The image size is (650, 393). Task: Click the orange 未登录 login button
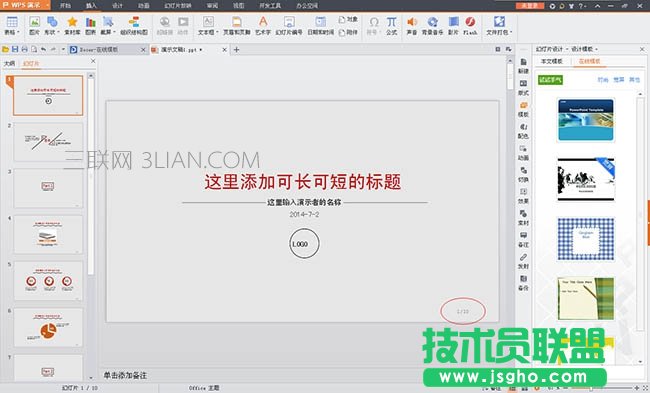click(530, 6)
